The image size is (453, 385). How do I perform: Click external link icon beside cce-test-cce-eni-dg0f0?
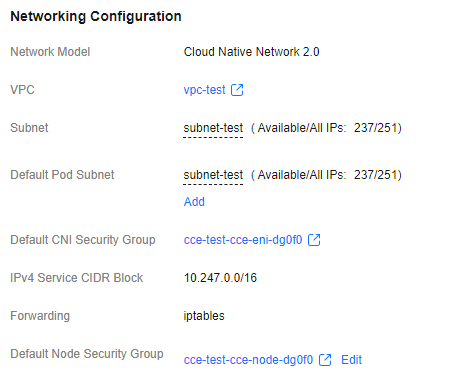314,240
